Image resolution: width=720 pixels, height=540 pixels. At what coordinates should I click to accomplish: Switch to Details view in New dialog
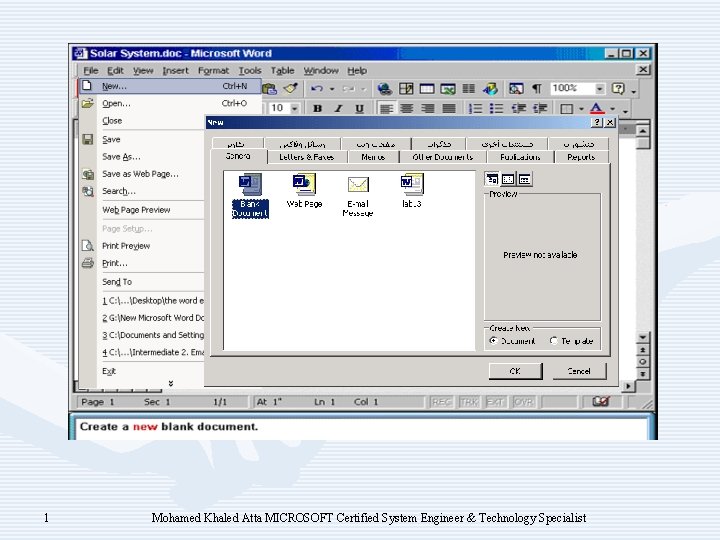coord(524,179)
